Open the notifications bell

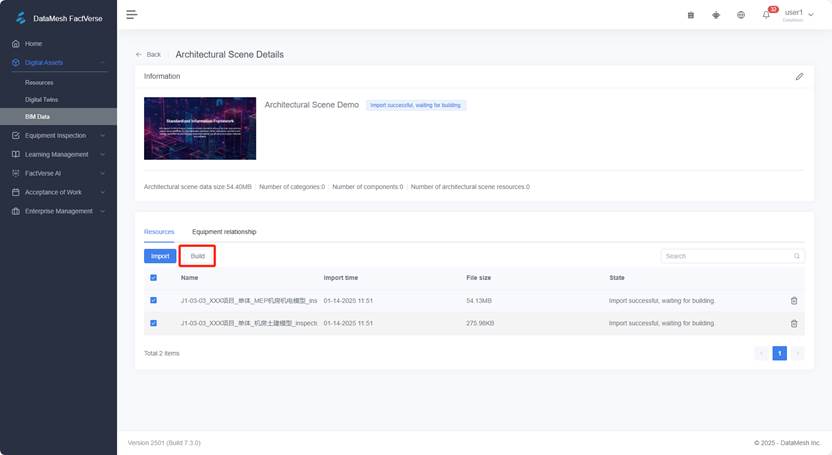[766, 15]
